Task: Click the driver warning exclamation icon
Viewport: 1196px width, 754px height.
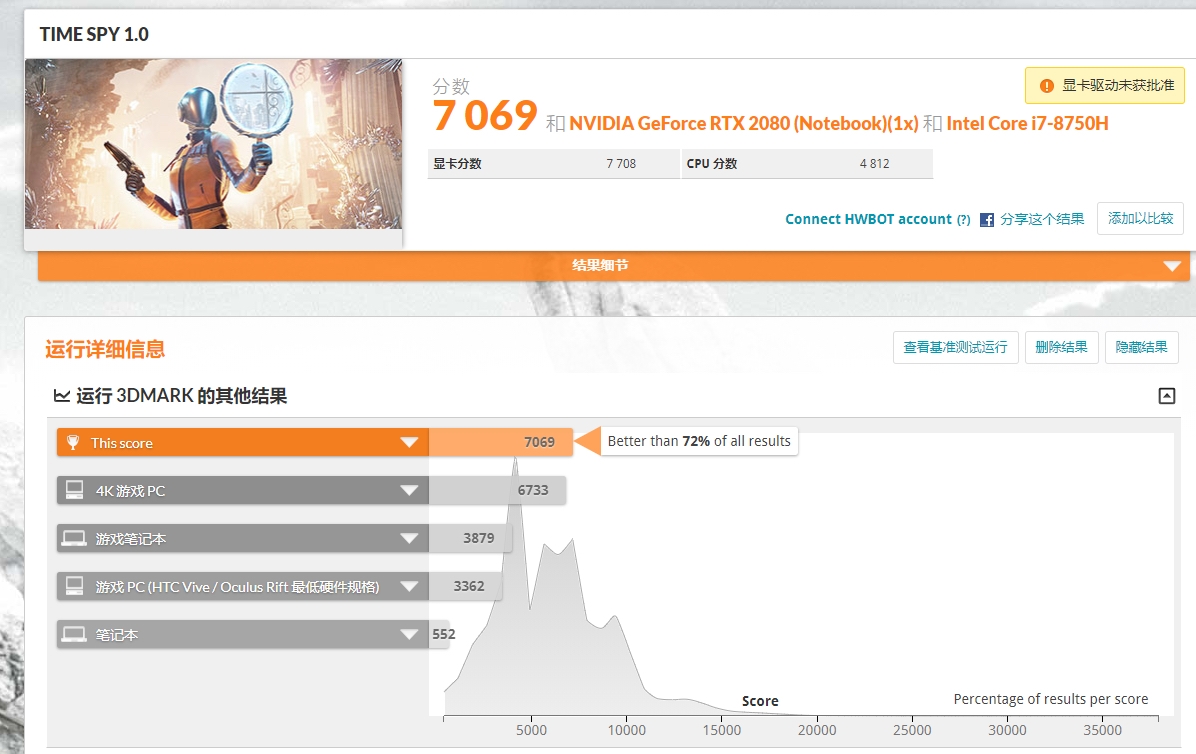Action: pos(1046,86)
